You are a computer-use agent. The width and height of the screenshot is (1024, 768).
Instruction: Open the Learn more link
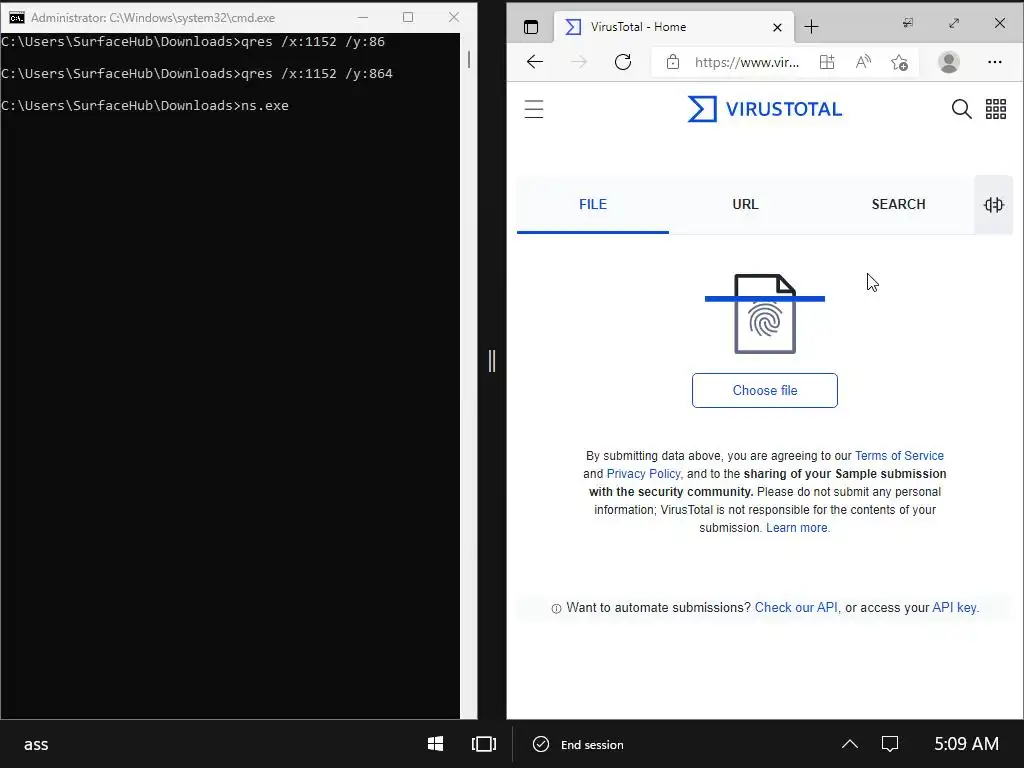[x=797, y=528]
